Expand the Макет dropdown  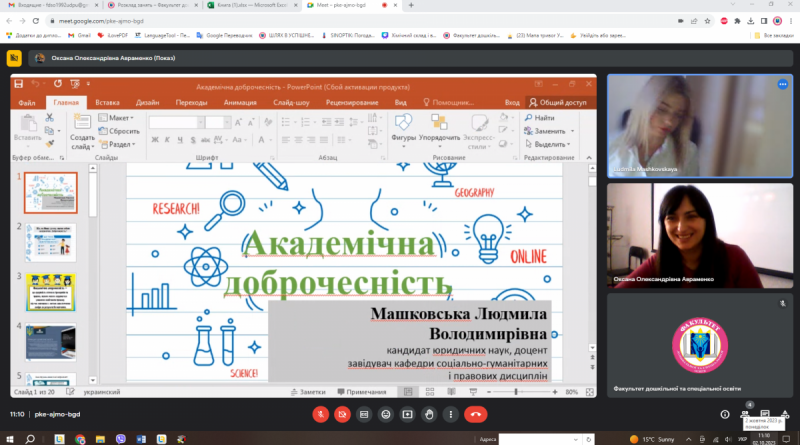pos(117,118)
